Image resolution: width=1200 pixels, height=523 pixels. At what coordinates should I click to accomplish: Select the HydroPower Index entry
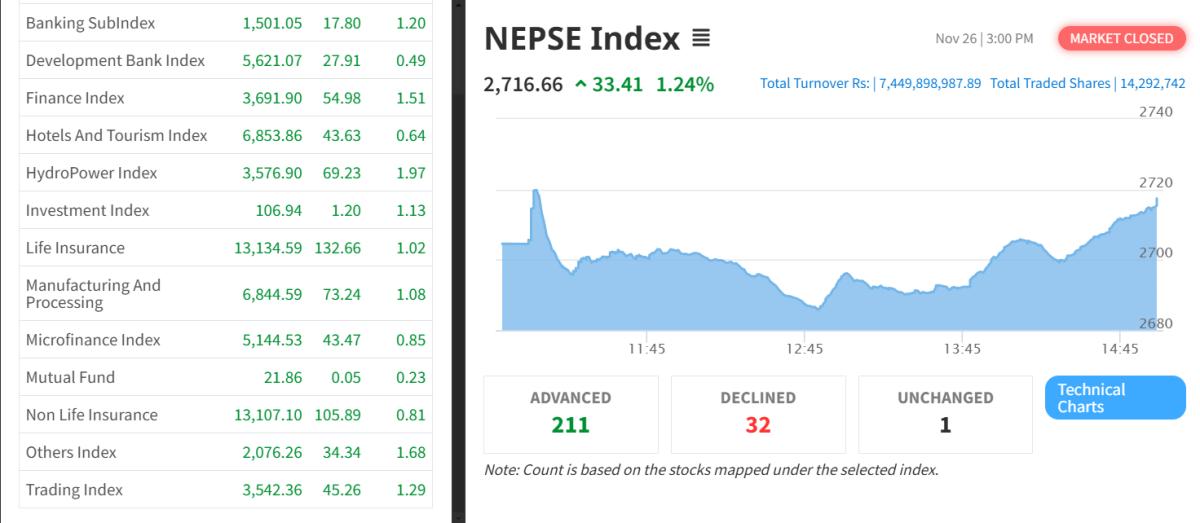(x=91, y=173)
